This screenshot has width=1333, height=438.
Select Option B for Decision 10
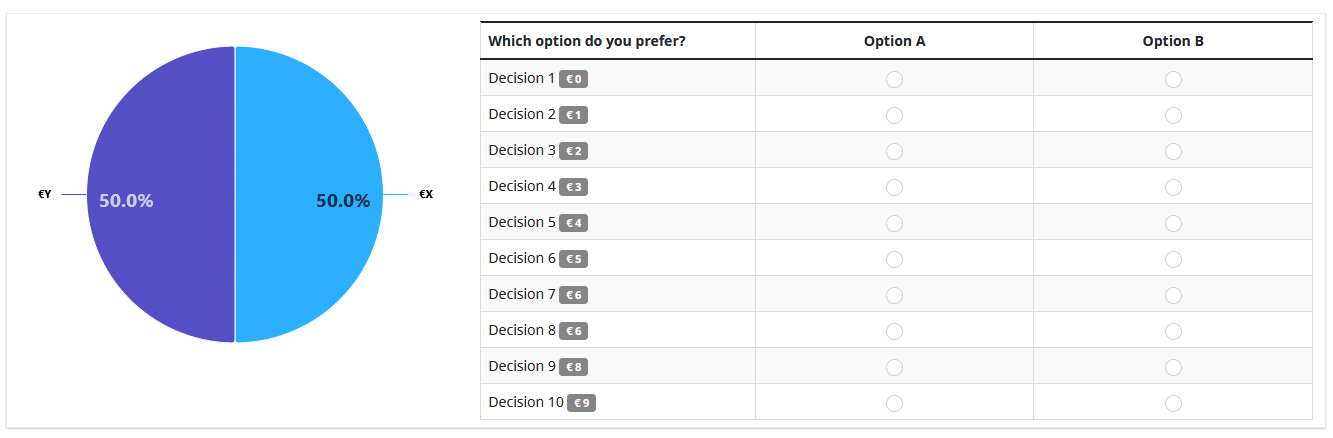1173,403
